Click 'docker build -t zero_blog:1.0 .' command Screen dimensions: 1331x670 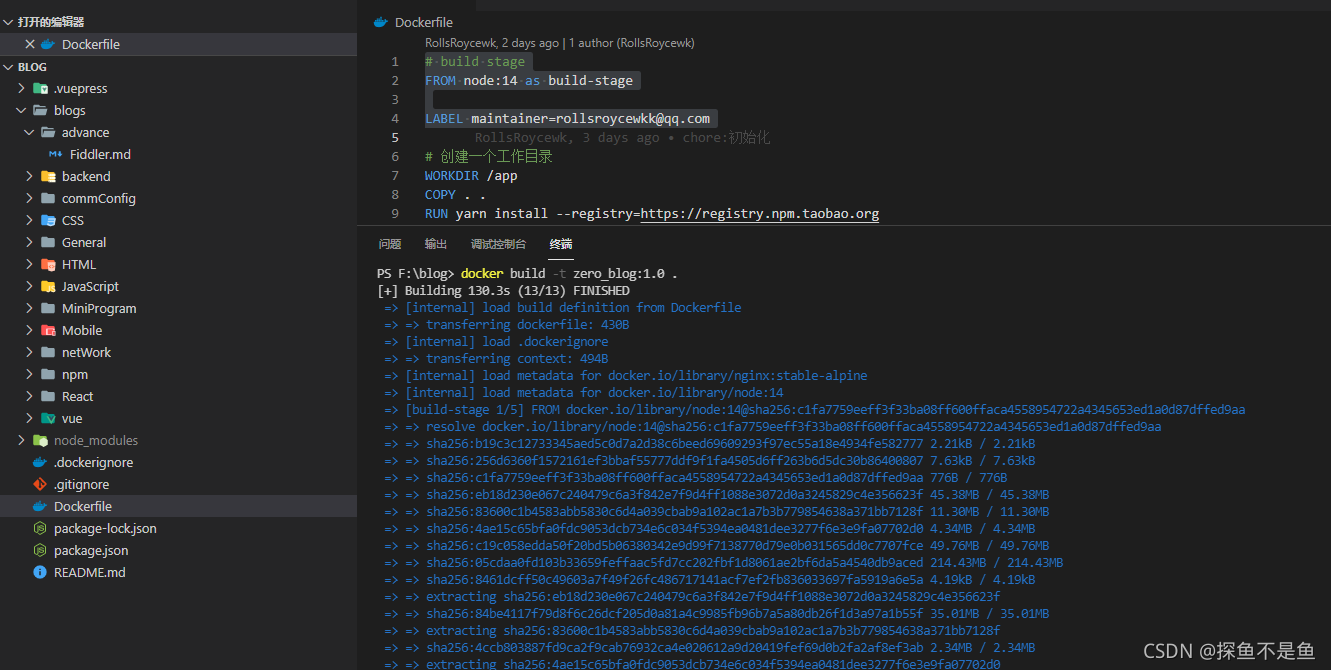[x=569, y=273]
